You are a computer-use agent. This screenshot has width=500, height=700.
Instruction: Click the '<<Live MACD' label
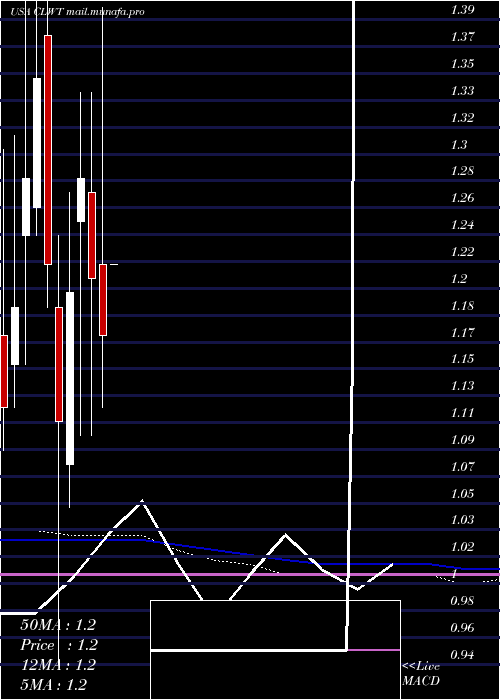coord(421,674)
